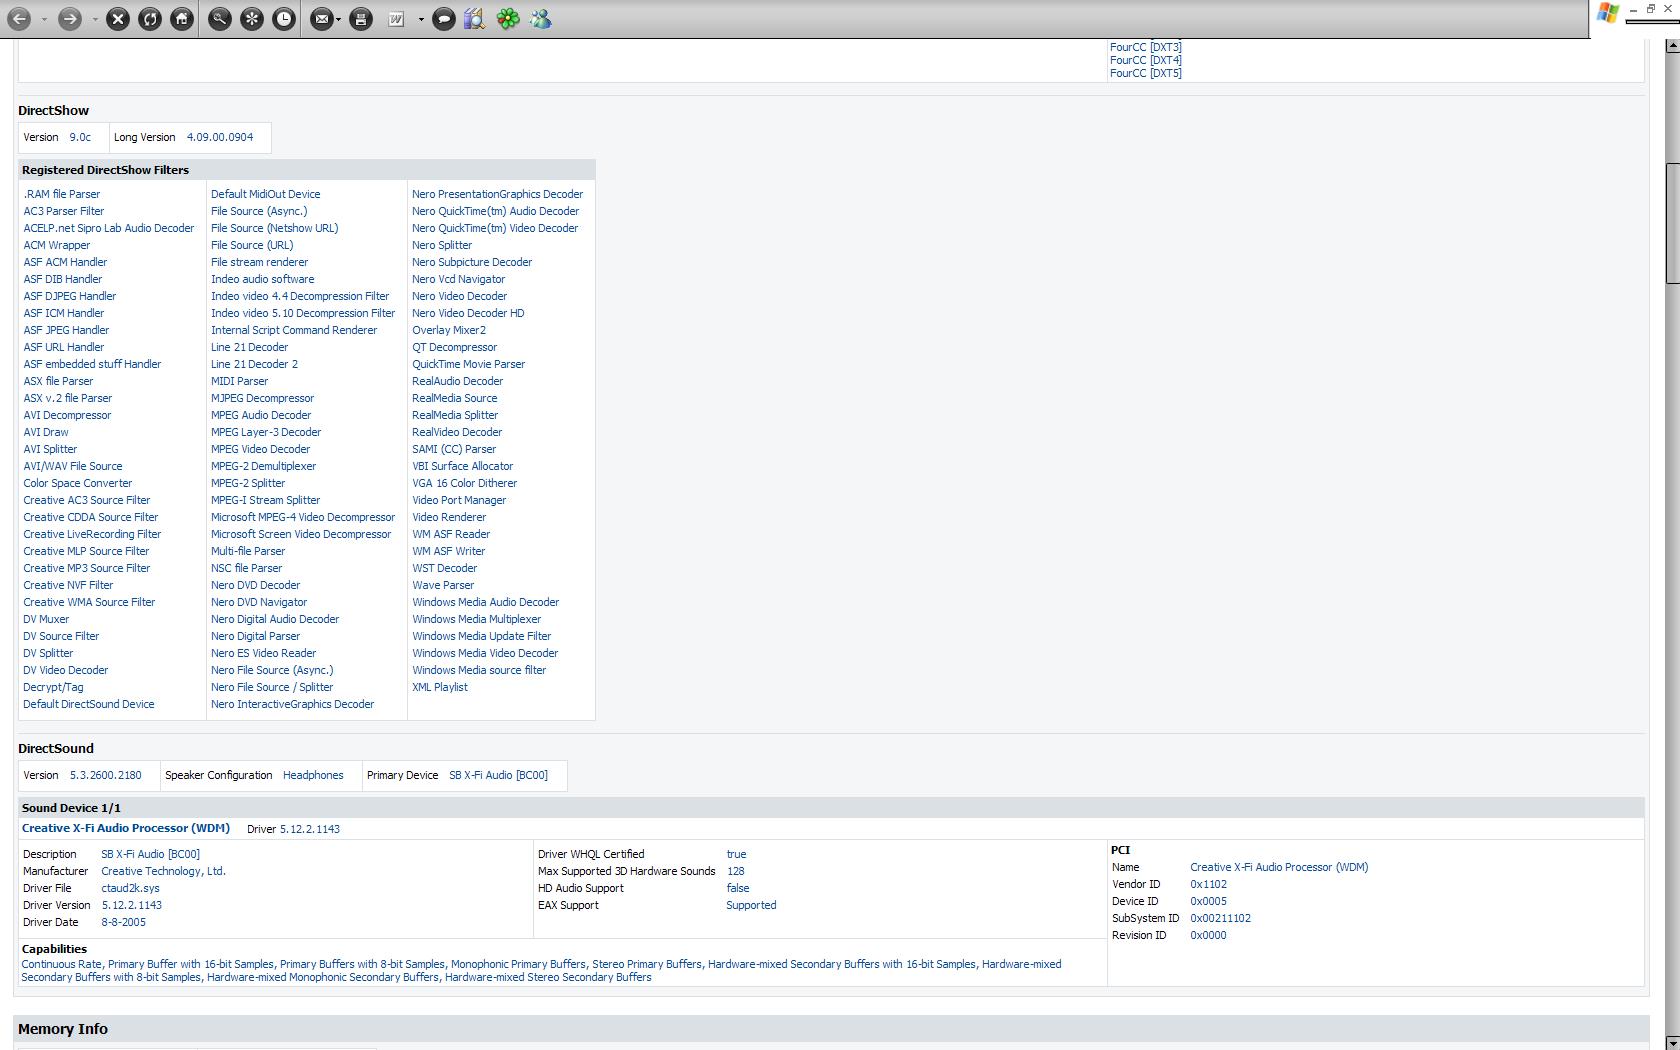
Task: Click the AVI Decompressor filter
Action: 67,415
